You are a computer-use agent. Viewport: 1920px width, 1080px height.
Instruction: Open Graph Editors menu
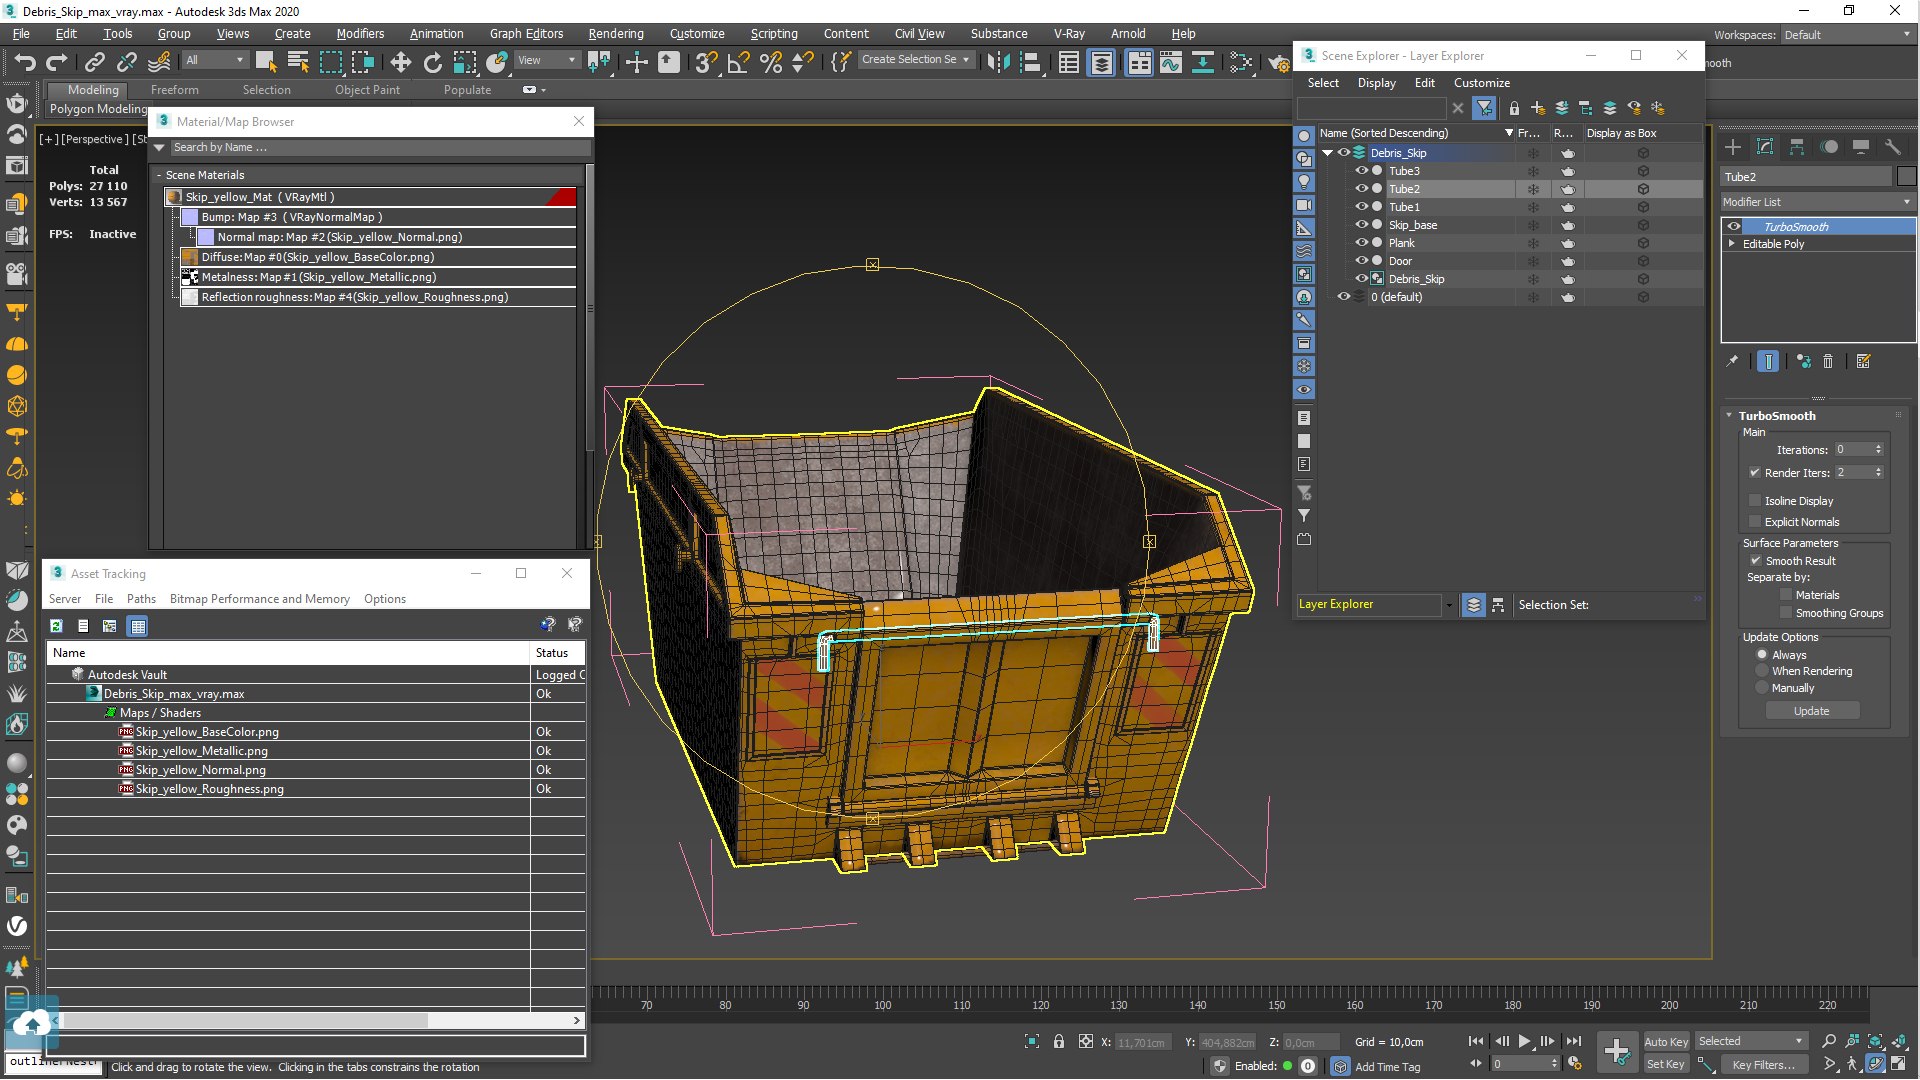click(526, 33)
